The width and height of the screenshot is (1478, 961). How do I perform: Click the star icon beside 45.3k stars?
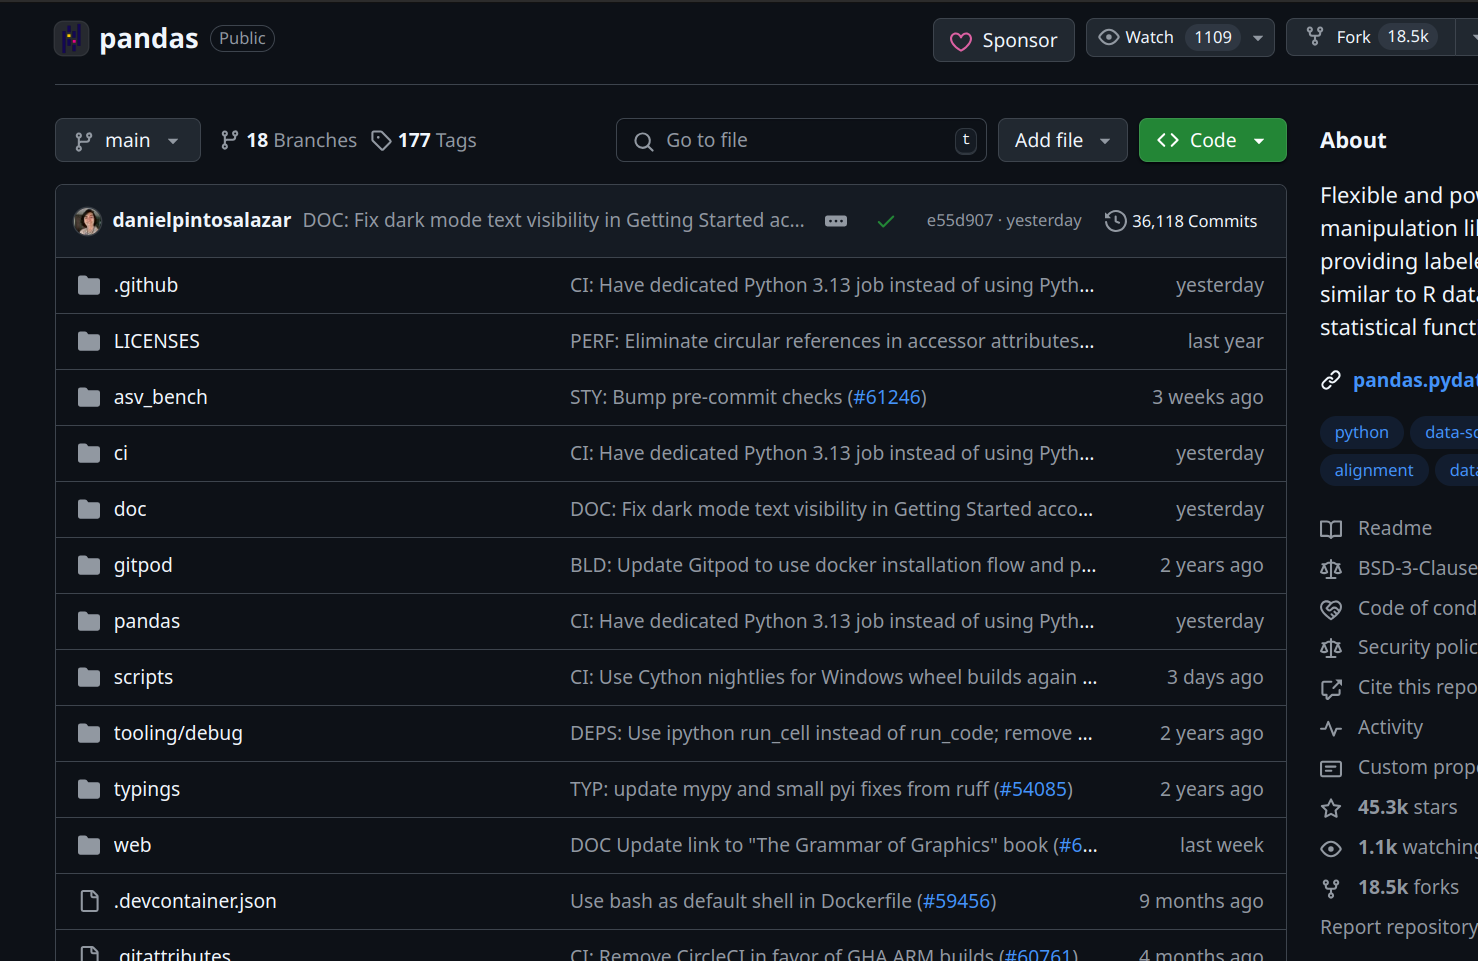click(x=1331, y=808)
